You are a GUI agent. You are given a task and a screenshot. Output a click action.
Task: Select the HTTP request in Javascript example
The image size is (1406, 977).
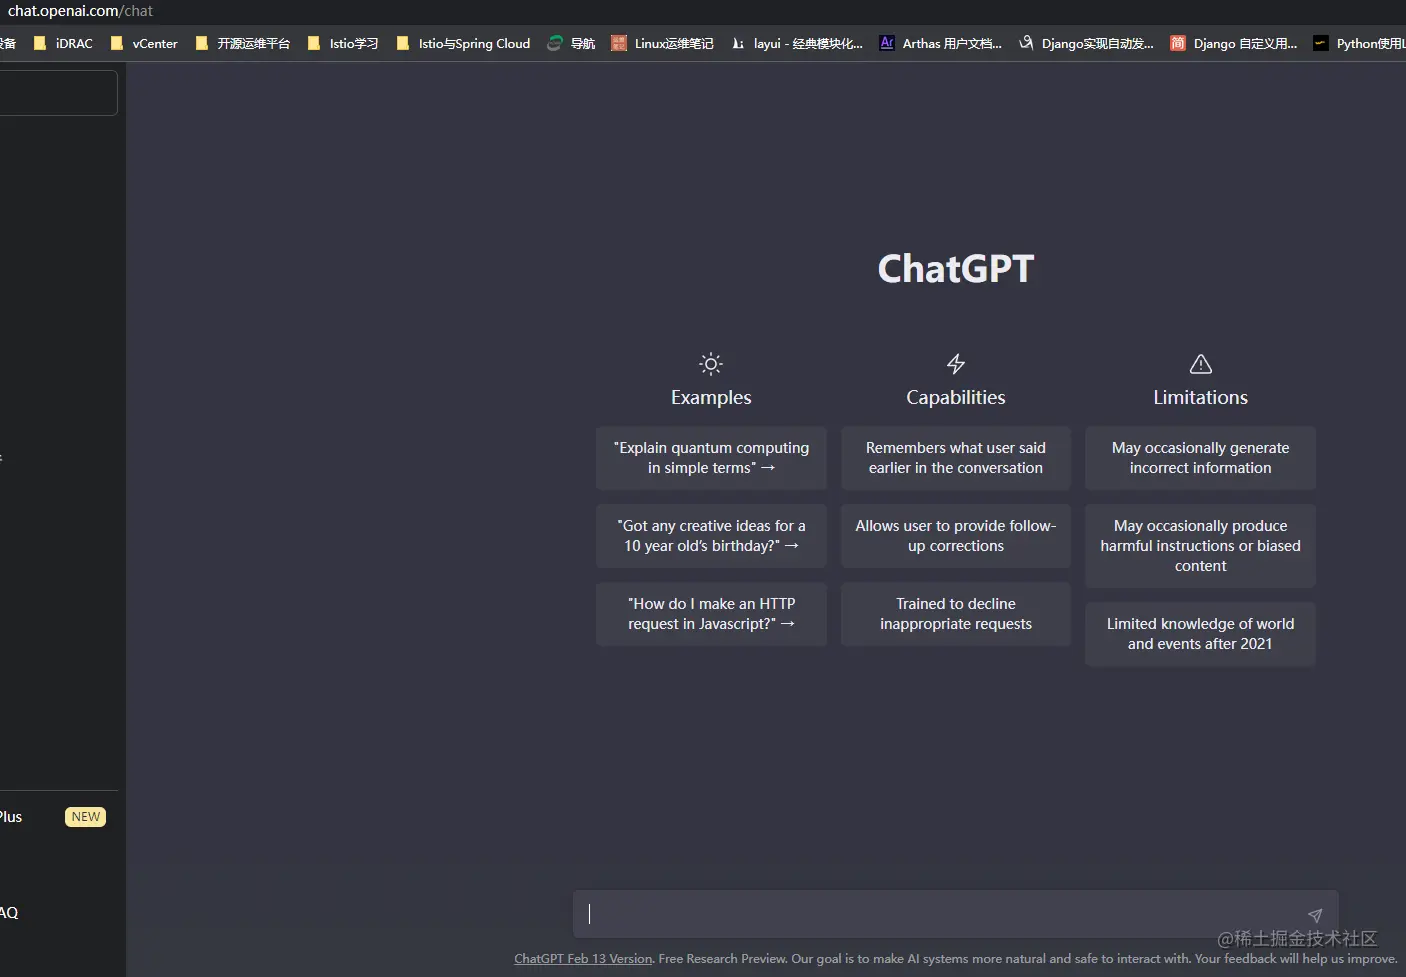[x=711, y=614]
